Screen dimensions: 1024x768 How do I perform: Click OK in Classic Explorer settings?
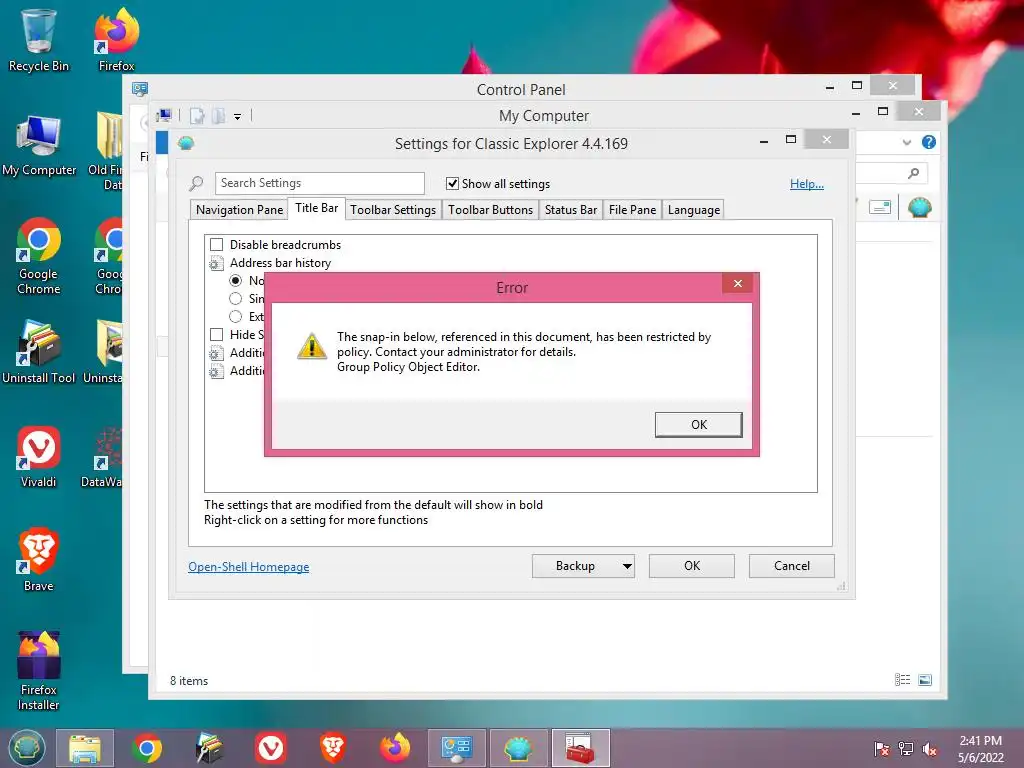(692, 566)
